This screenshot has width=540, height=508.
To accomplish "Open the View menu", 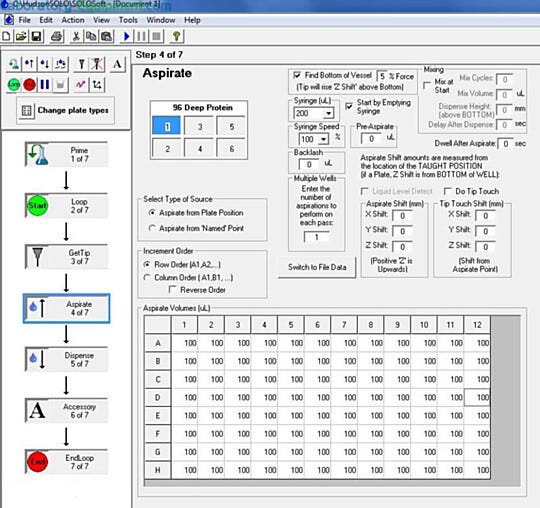I will [x=101, y=20].
